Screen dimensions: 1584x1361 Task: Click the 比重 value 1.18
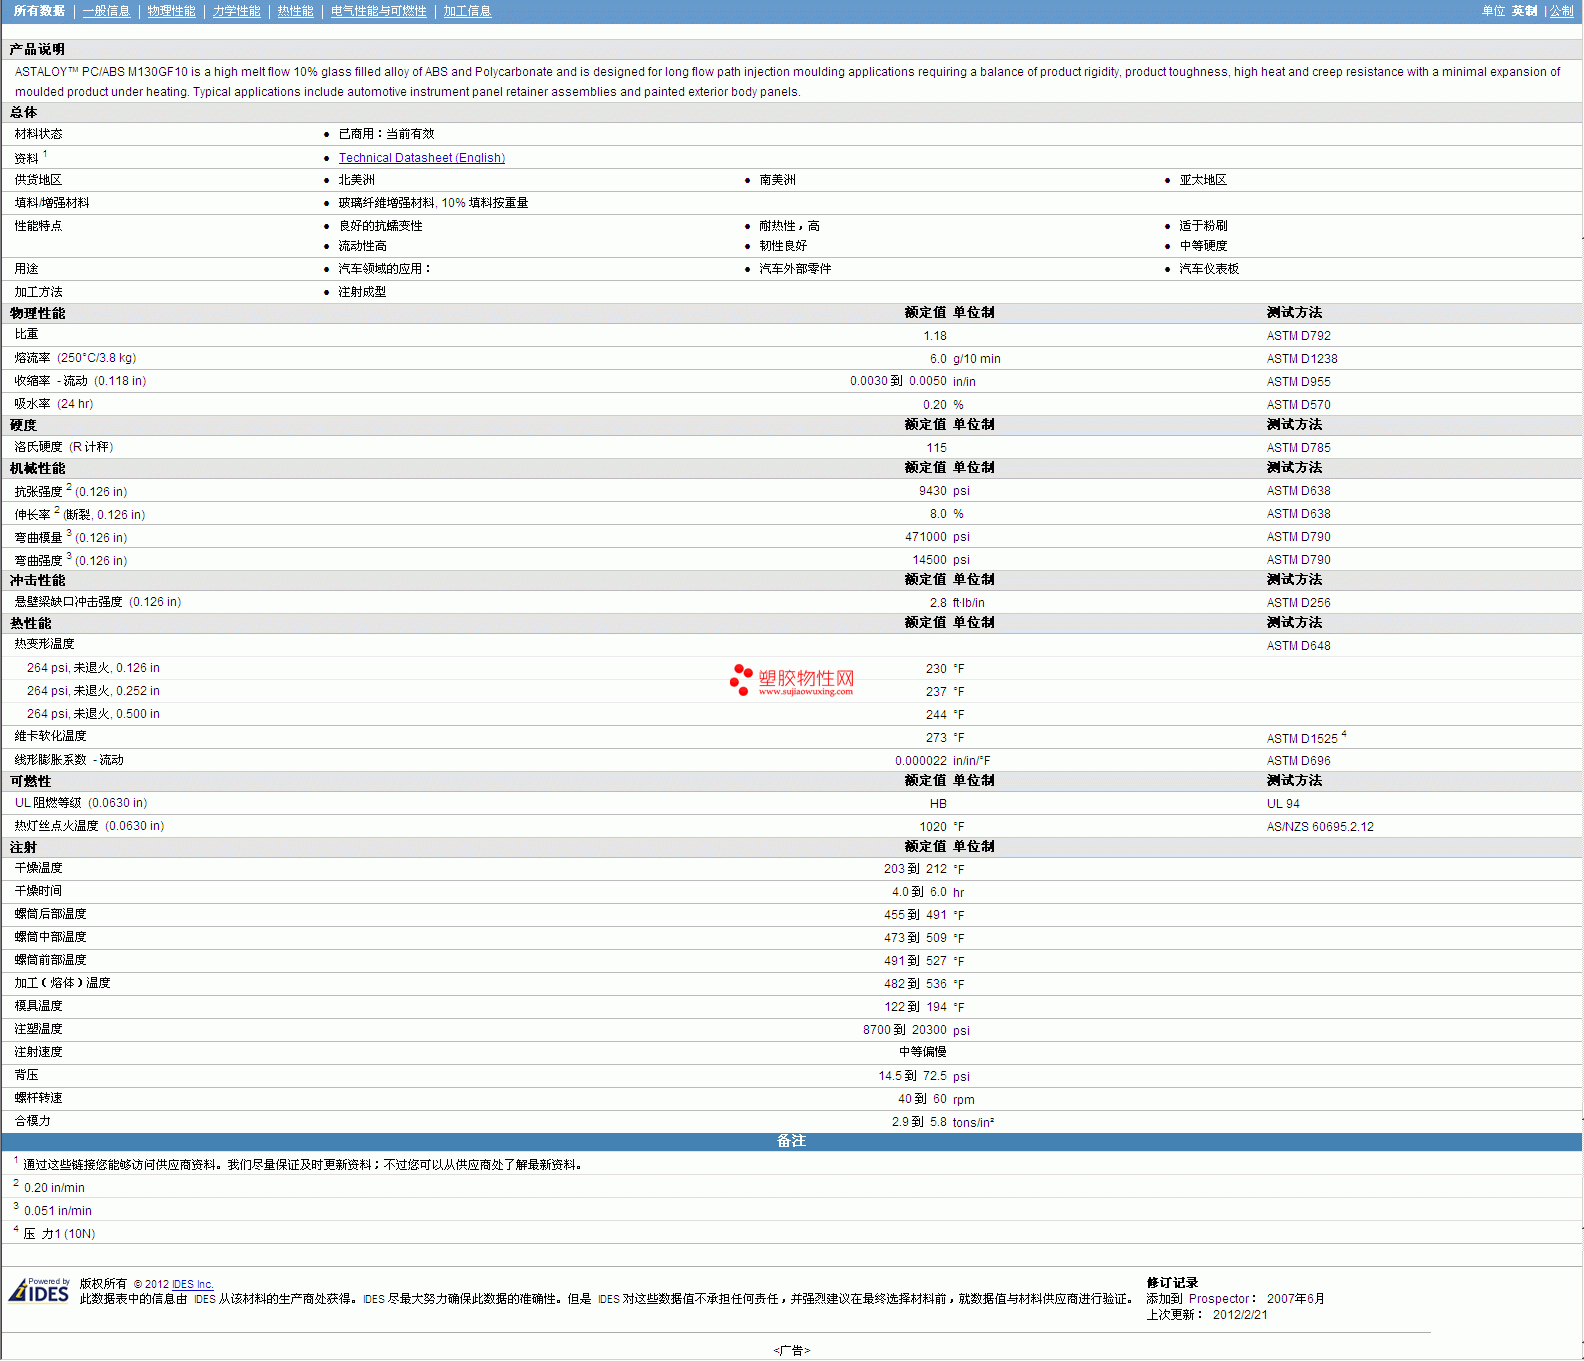[935, 336]
